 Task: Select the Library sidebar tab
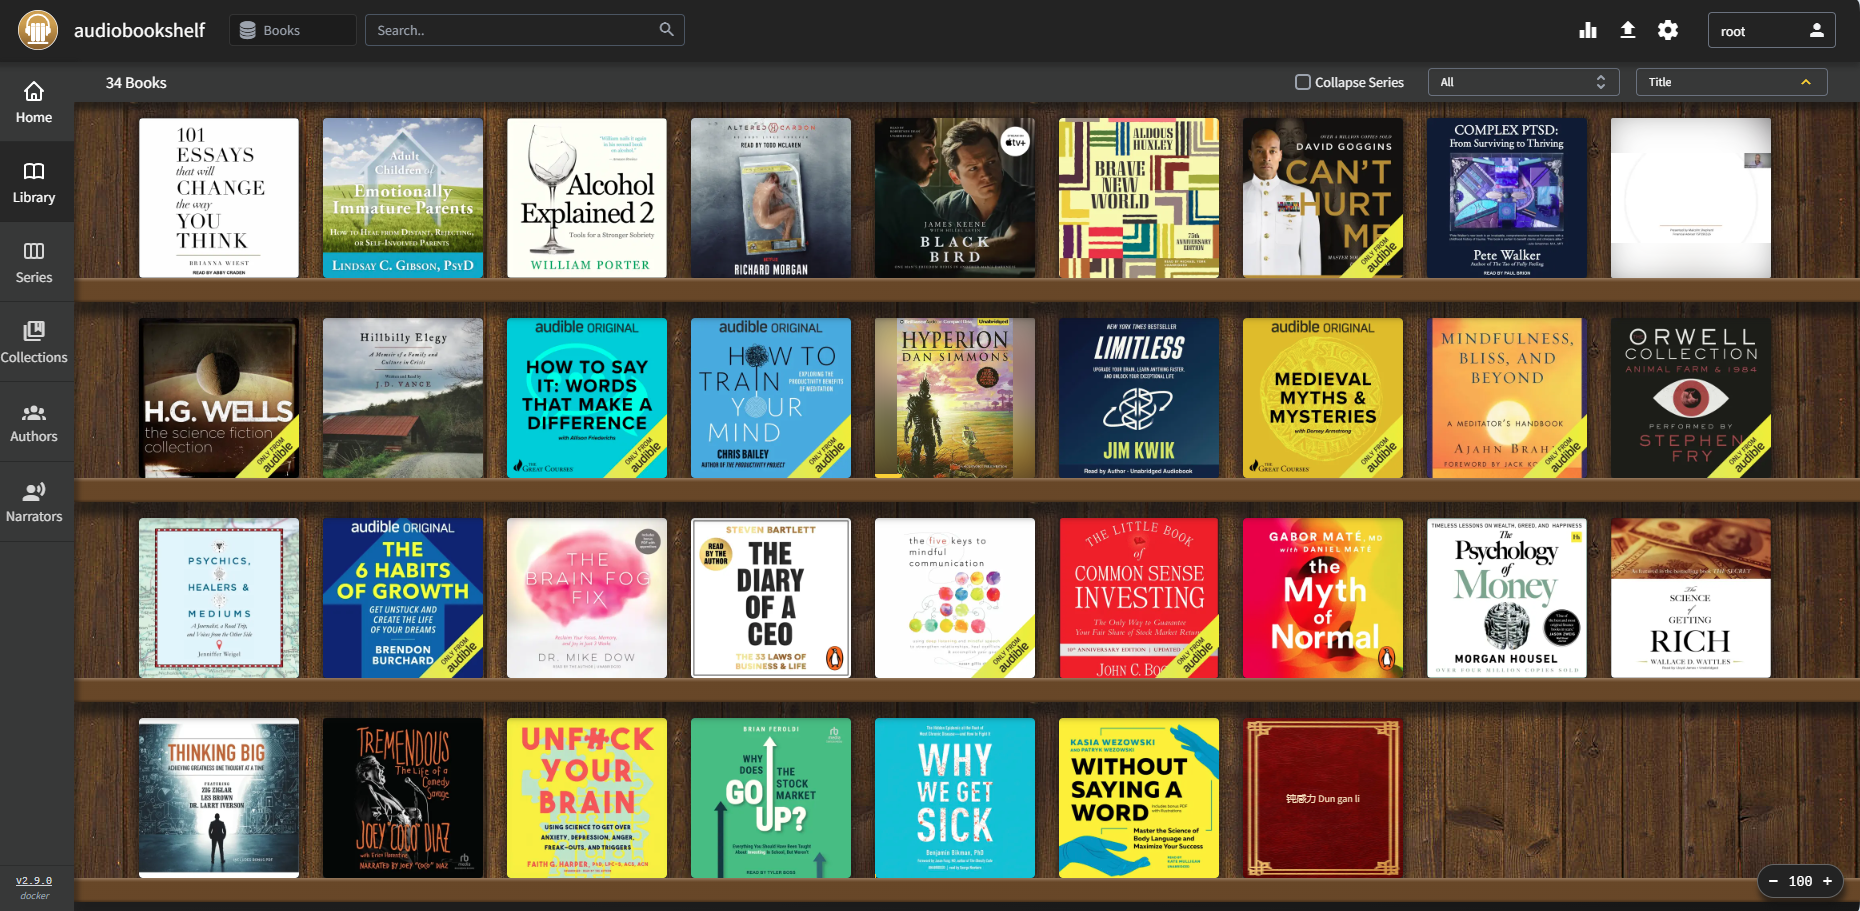pyautogui.click(x=34, y=182)
